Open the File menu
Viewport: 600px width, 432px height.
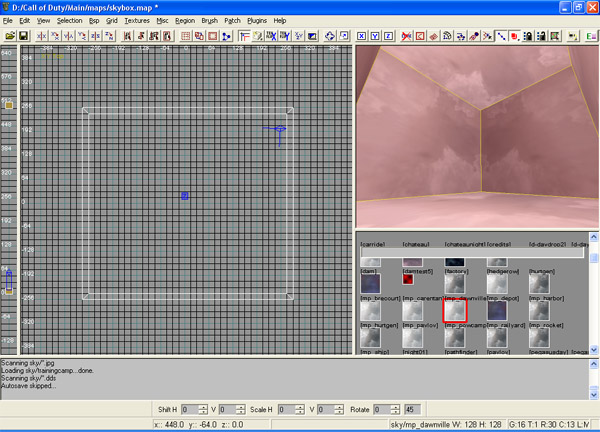pyautogui.click(x=8, y=21)
